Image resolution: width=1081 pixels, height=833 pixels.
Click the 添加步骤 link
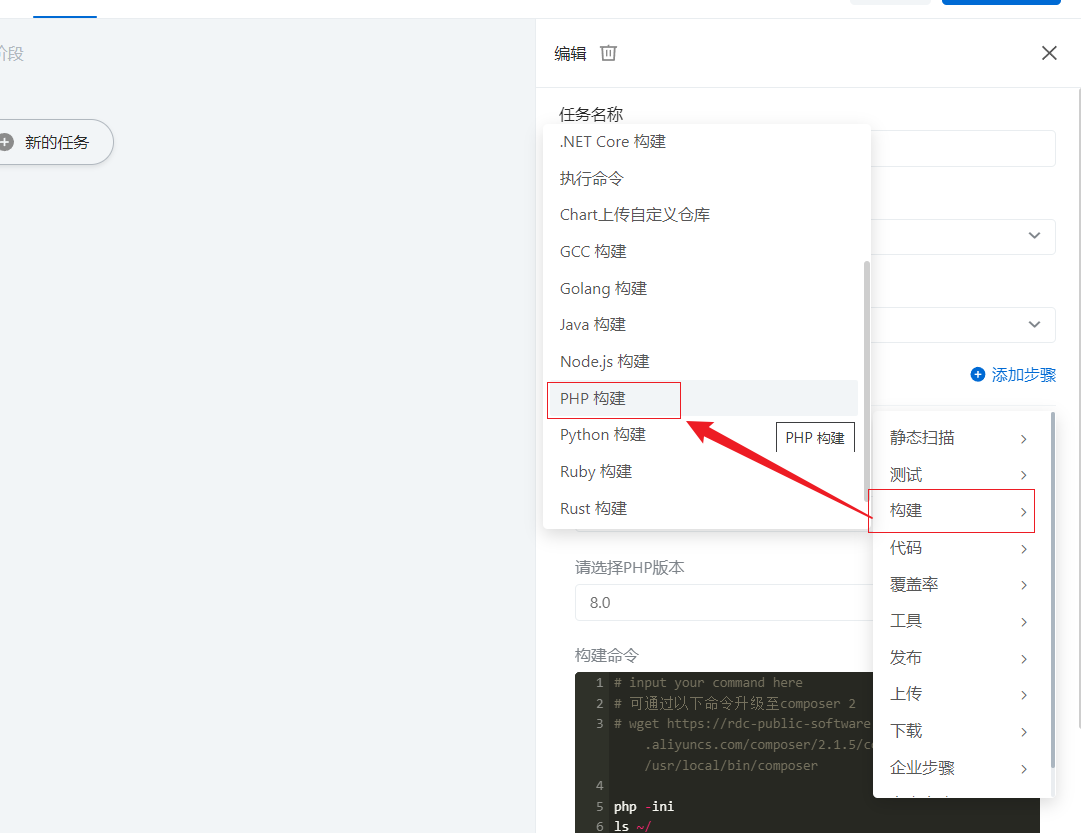click(x=1023, y=374)
